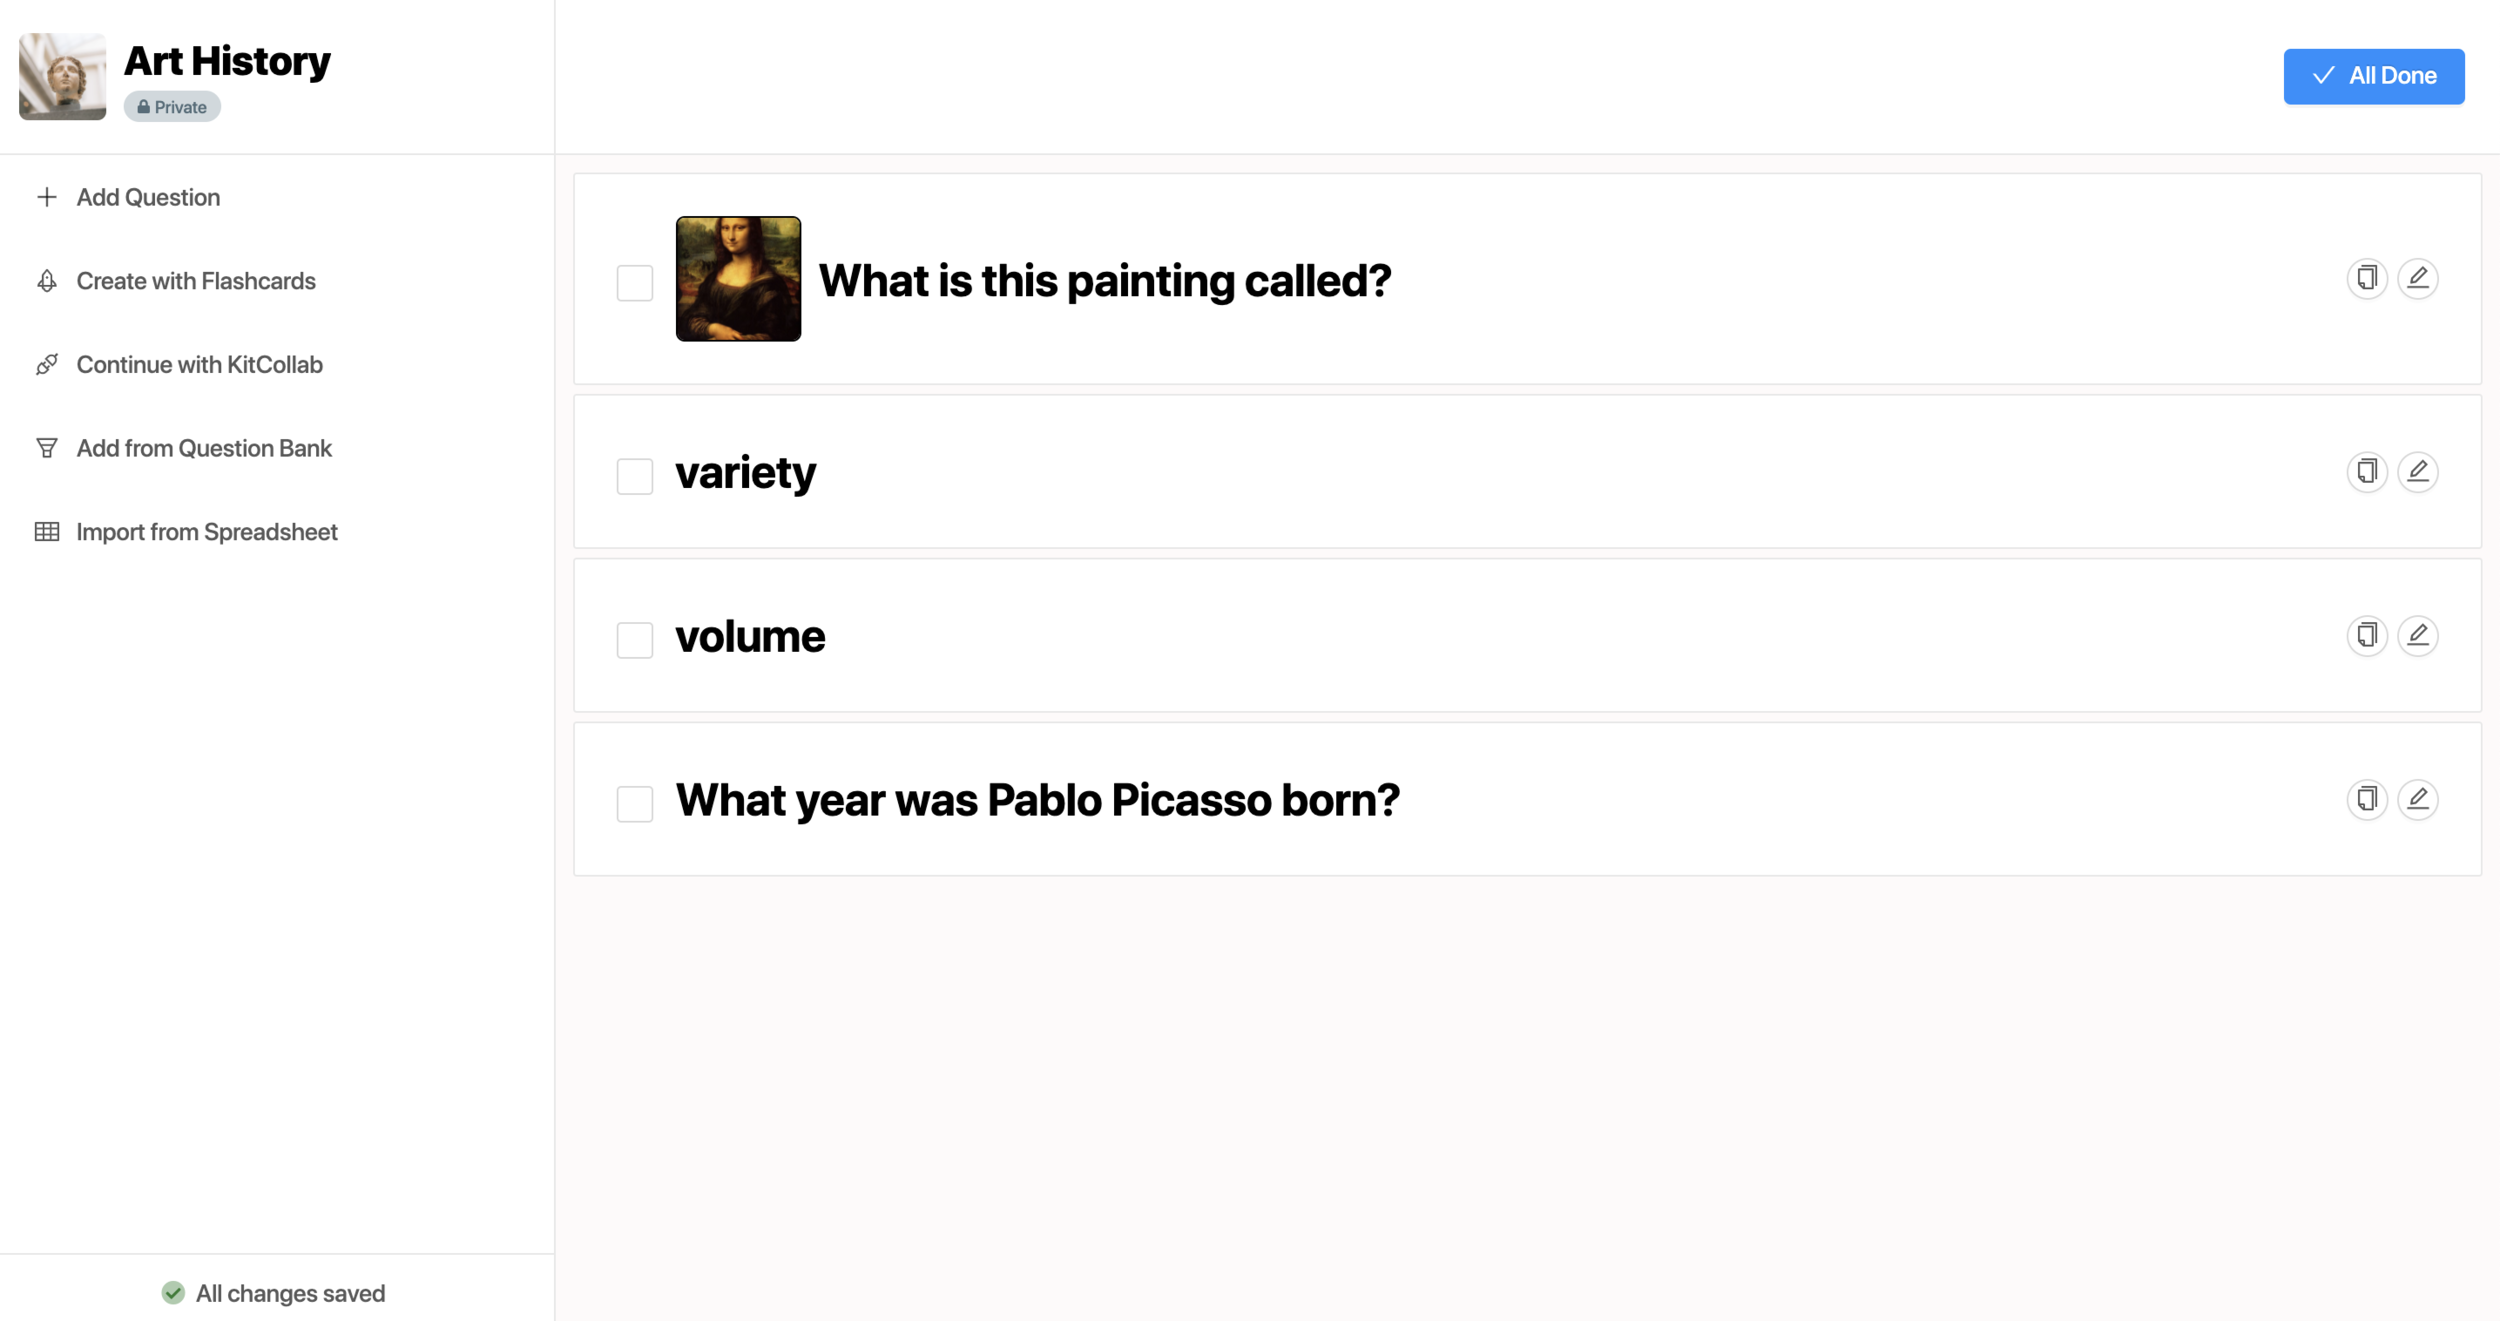Click the duplicate icon on Picasso question
Screen dimensions: 2500x1321
(x=2368, y=799)
